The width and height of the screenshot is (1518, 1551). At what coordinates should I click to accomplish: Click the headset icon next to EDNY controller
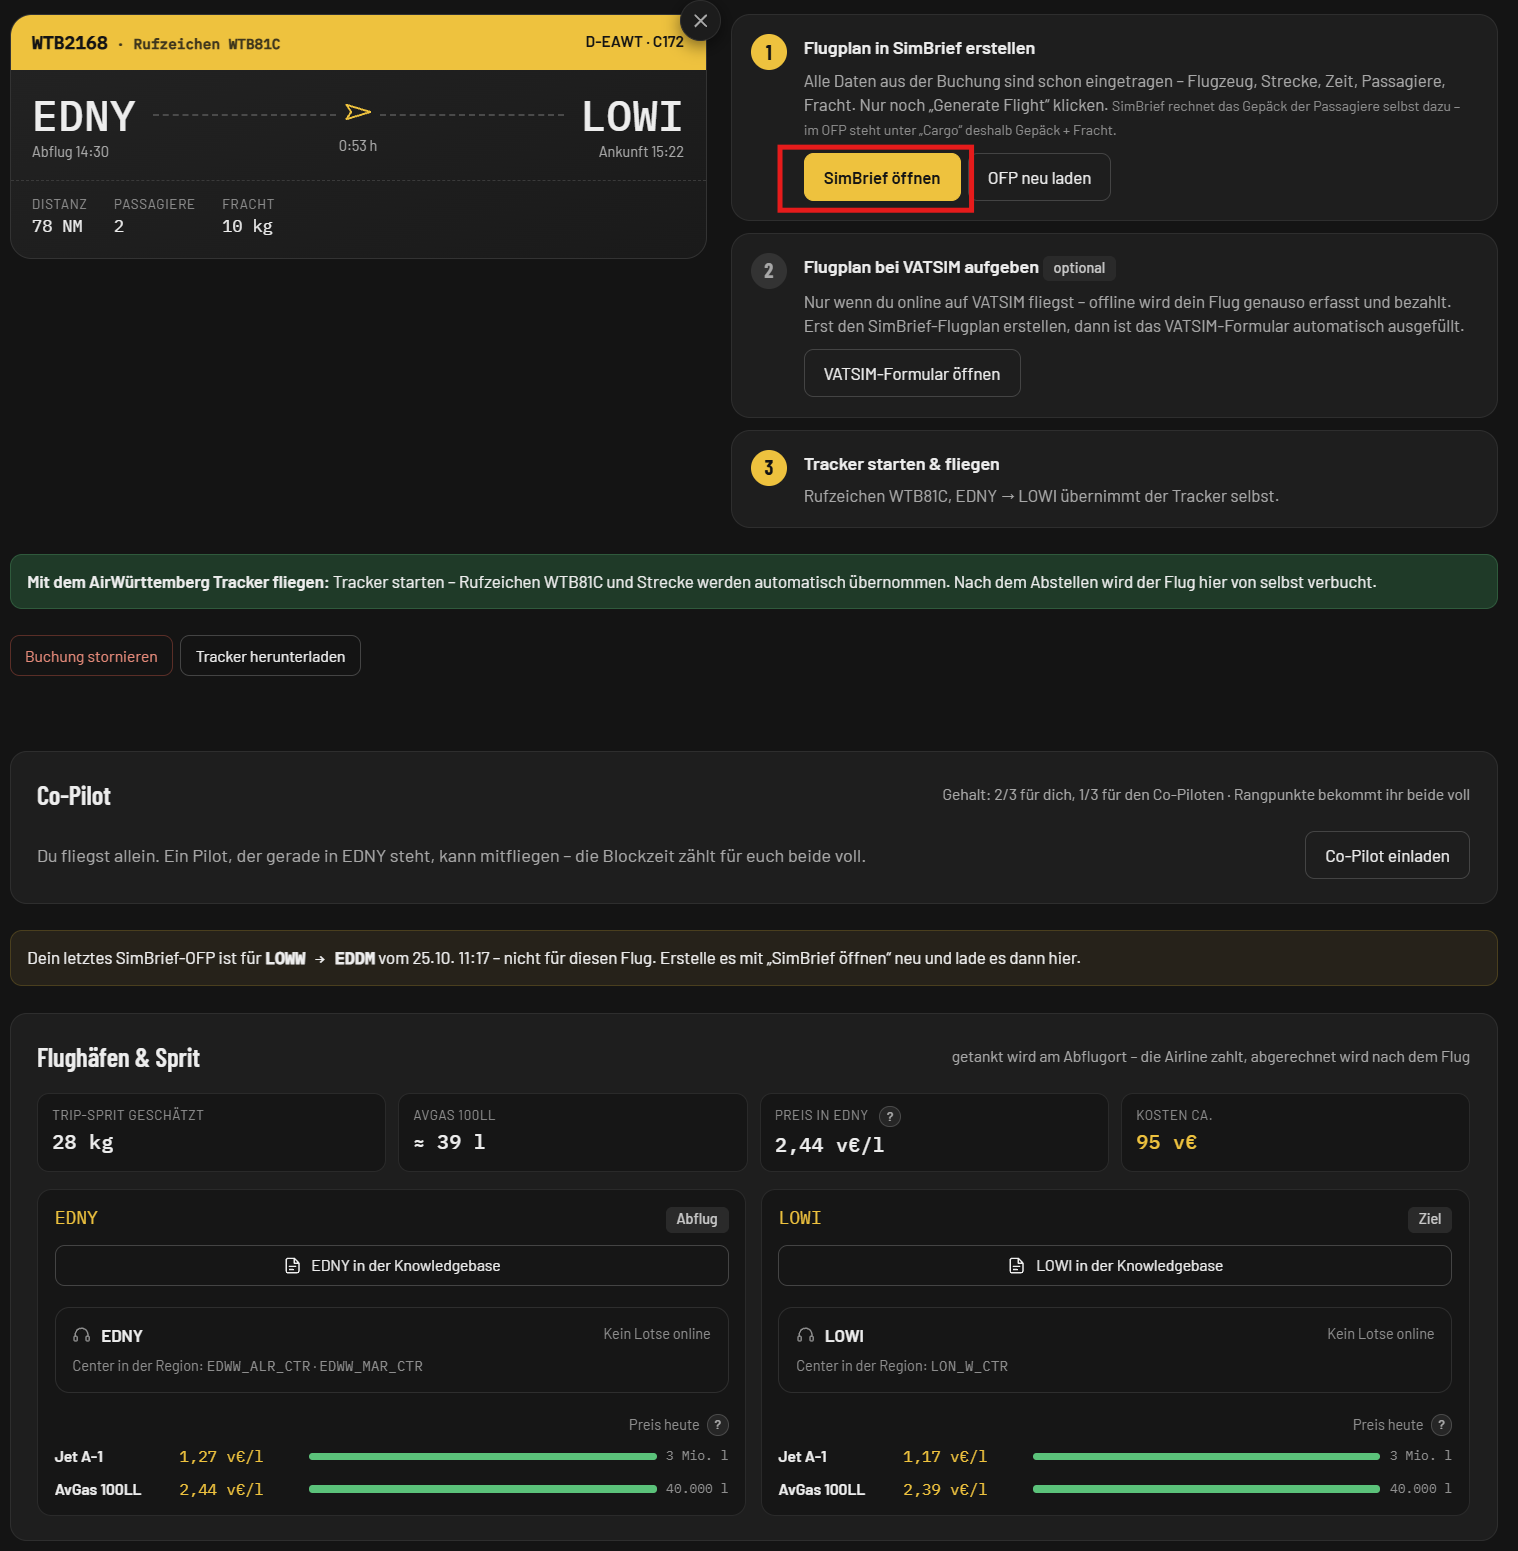[82, 1336]
